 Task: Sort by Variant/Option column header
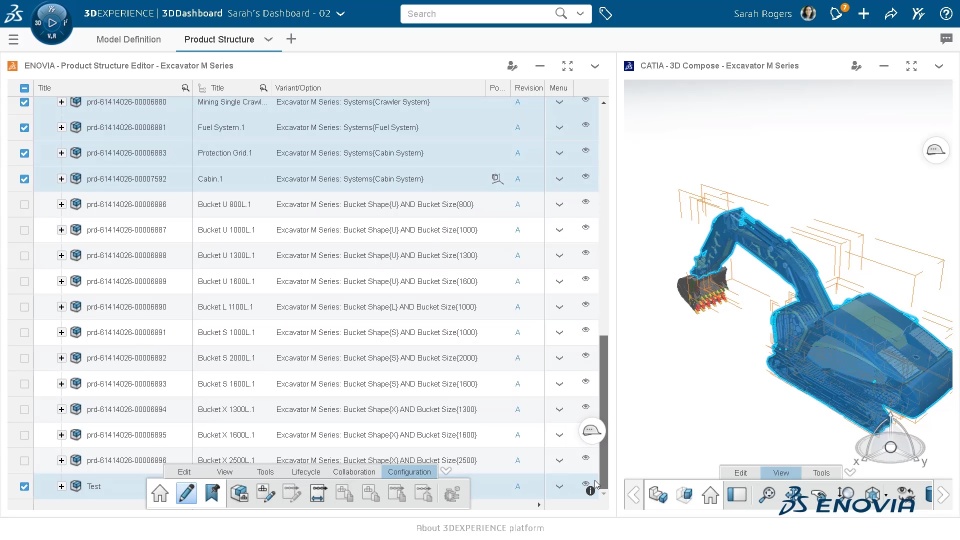tap(298, 88)
